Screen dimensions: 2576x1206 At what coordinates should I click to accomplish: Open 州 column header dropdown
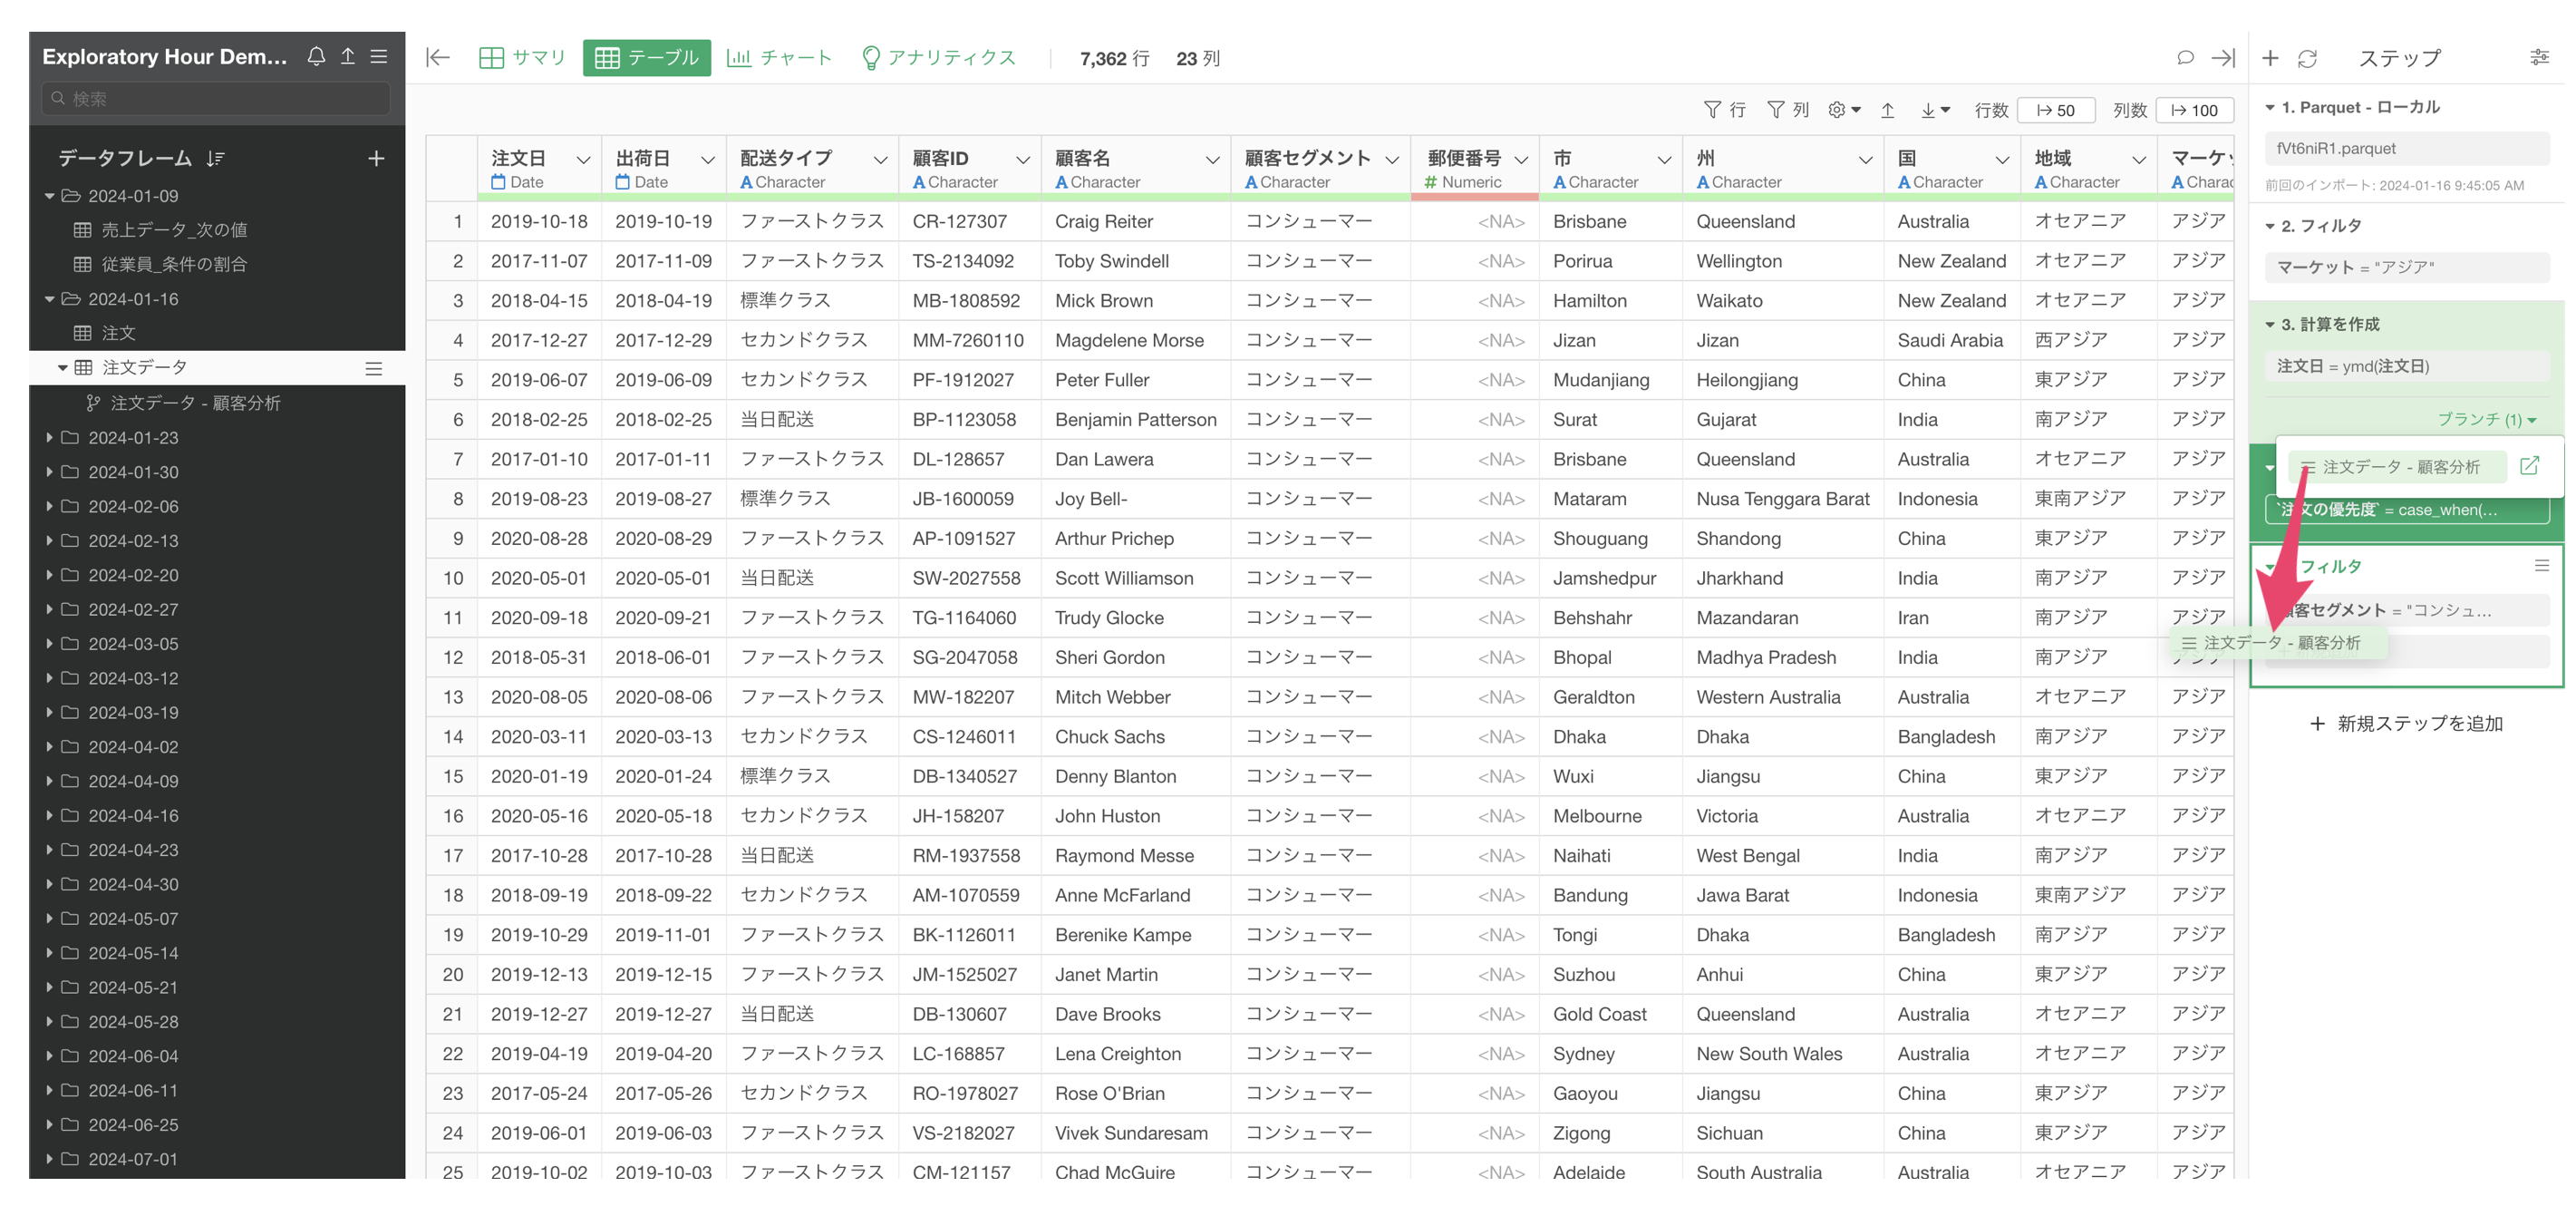pyautogui.click(x=1865, y=159)
